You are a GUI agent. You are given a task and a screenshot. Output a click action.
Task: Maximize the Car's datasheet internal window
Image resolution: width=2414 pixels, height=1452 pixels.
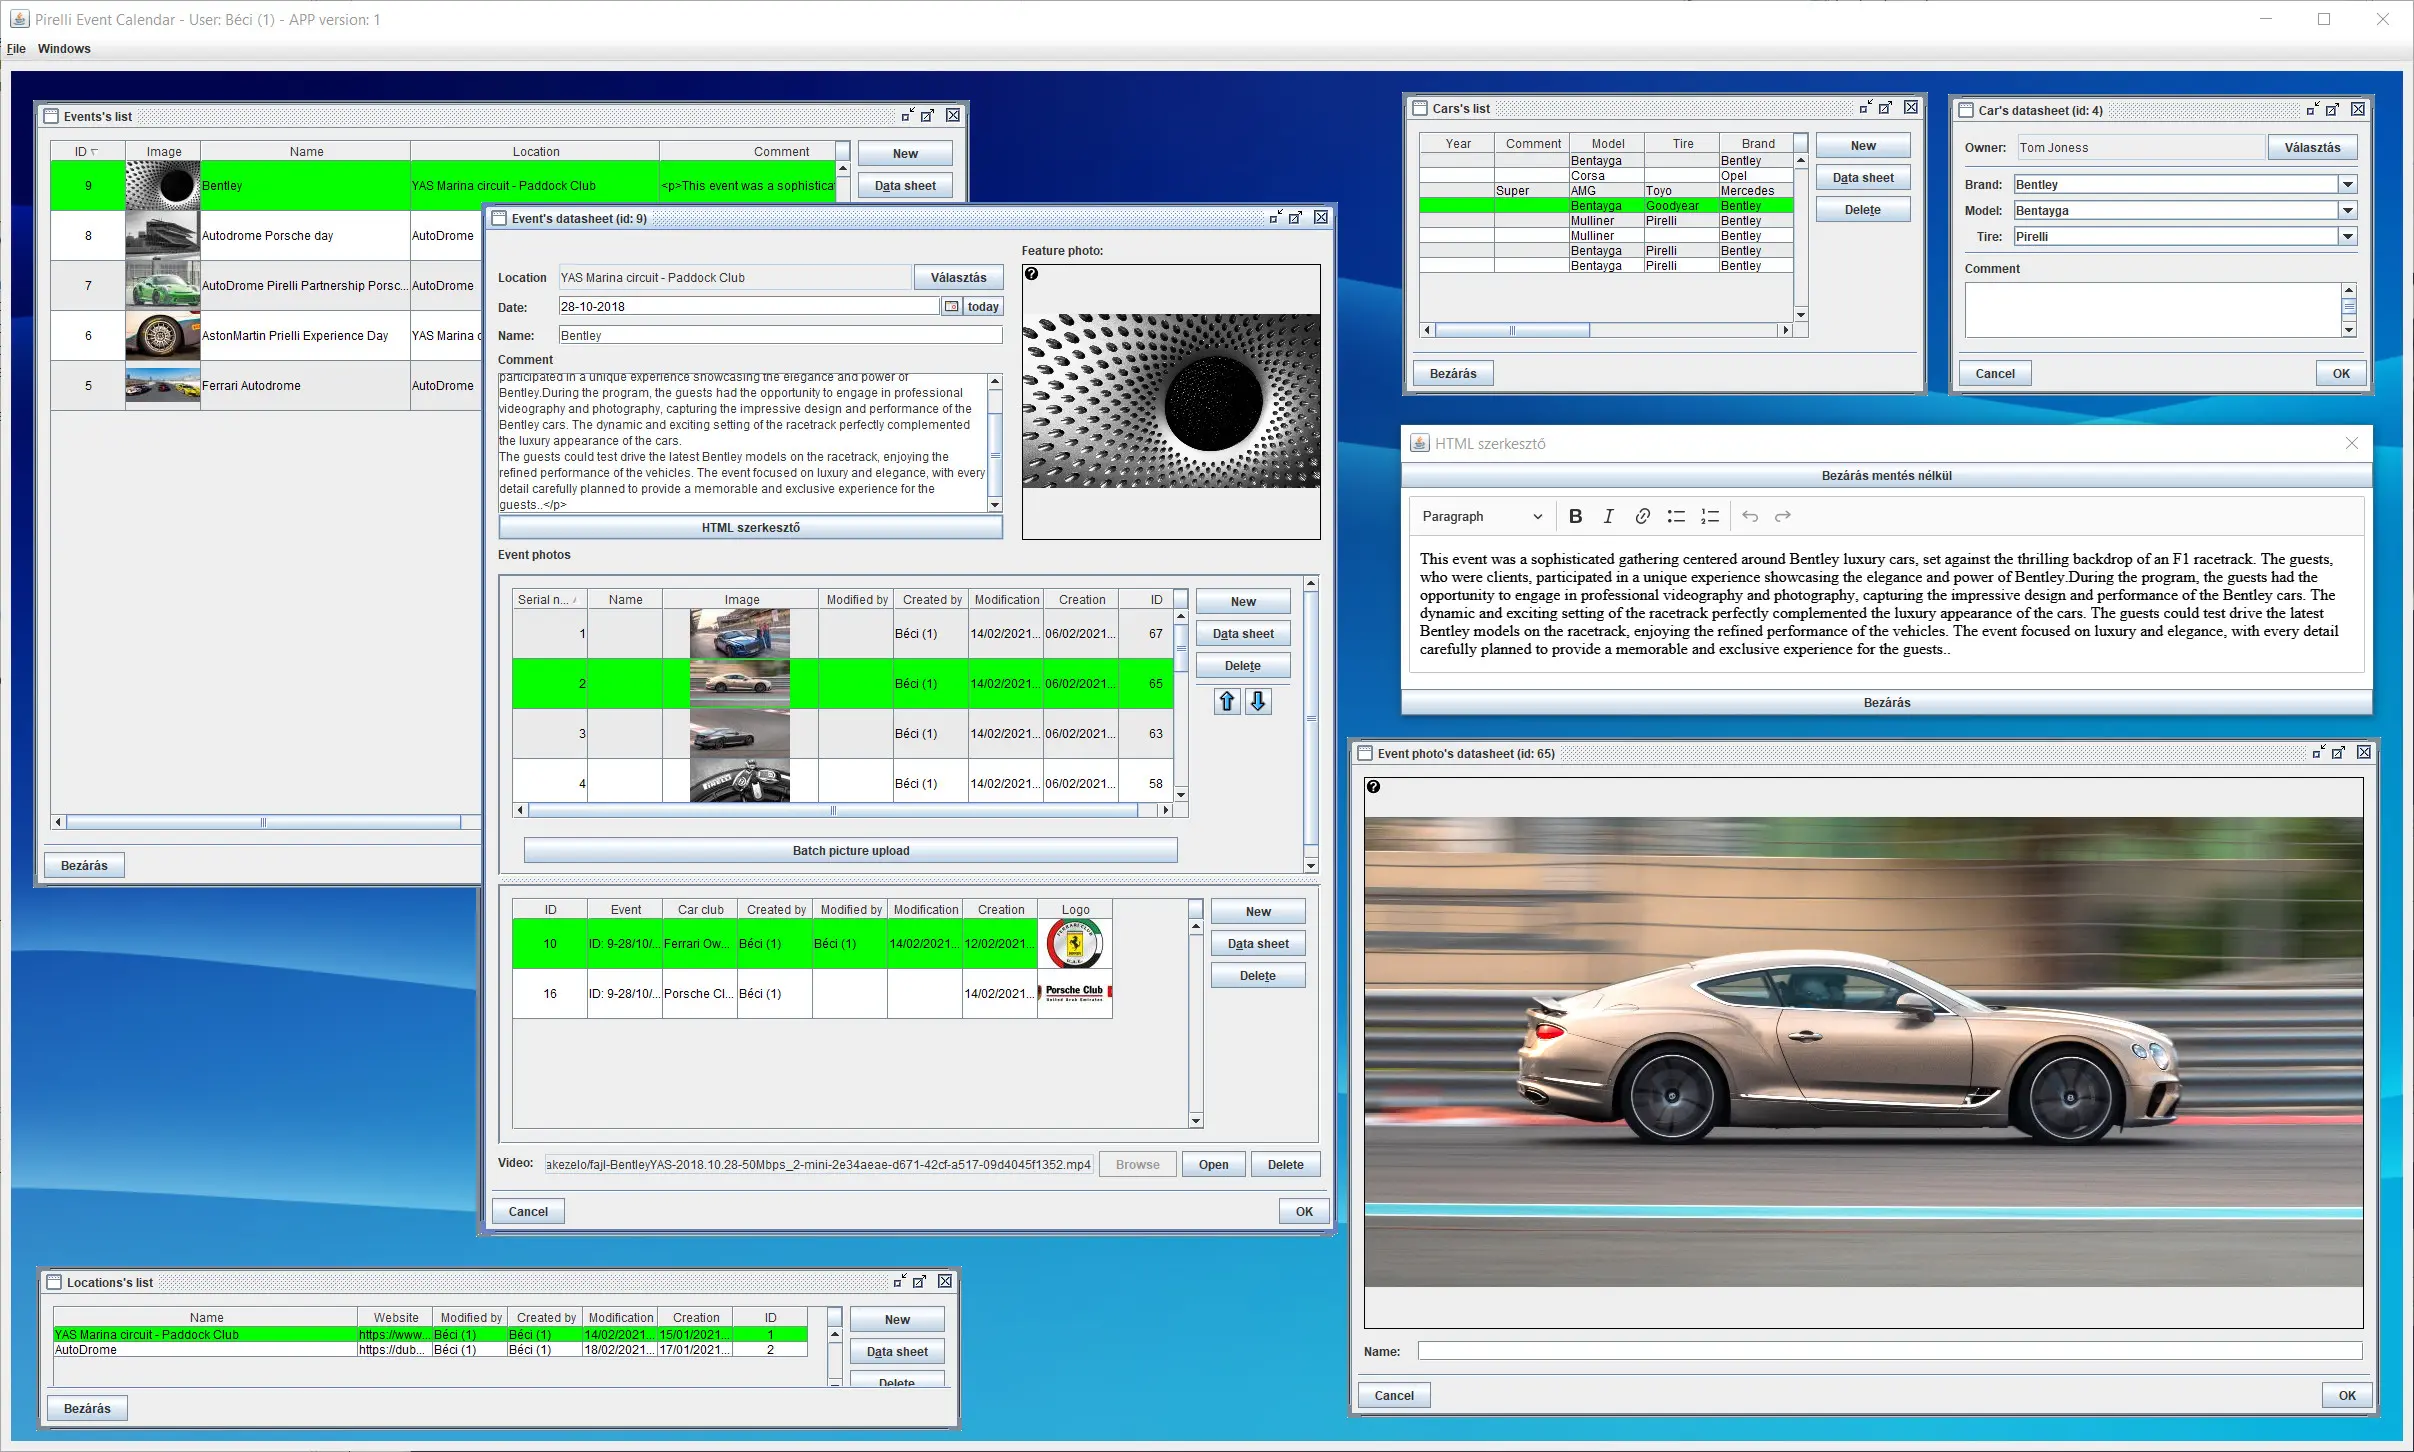pyautogui.click(x=2333, y=110)
